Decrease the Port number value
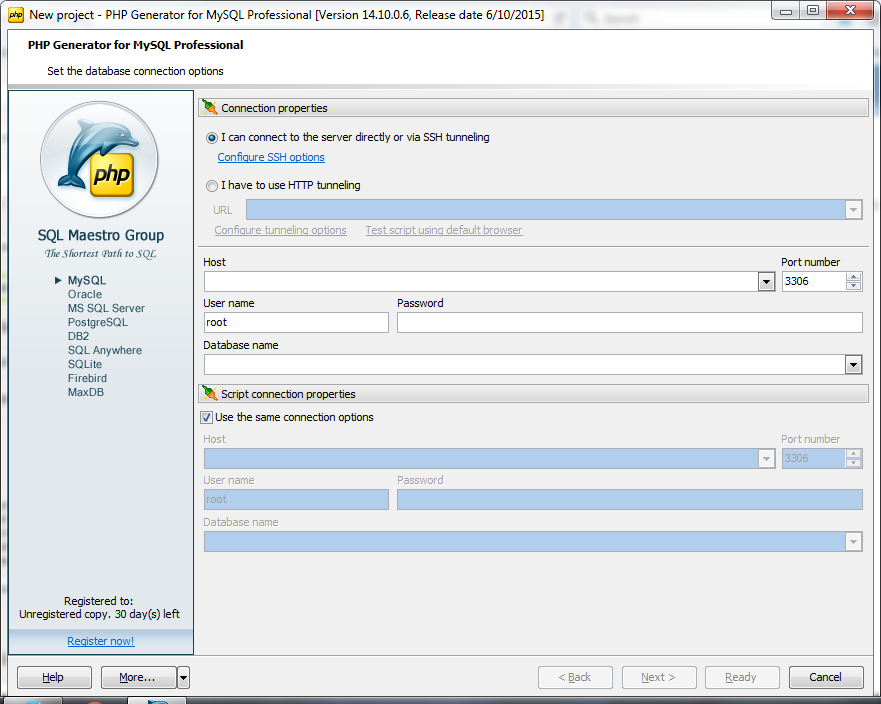This screenshot has height=704, width=881. pyautogui.click(x=853, y=286)
